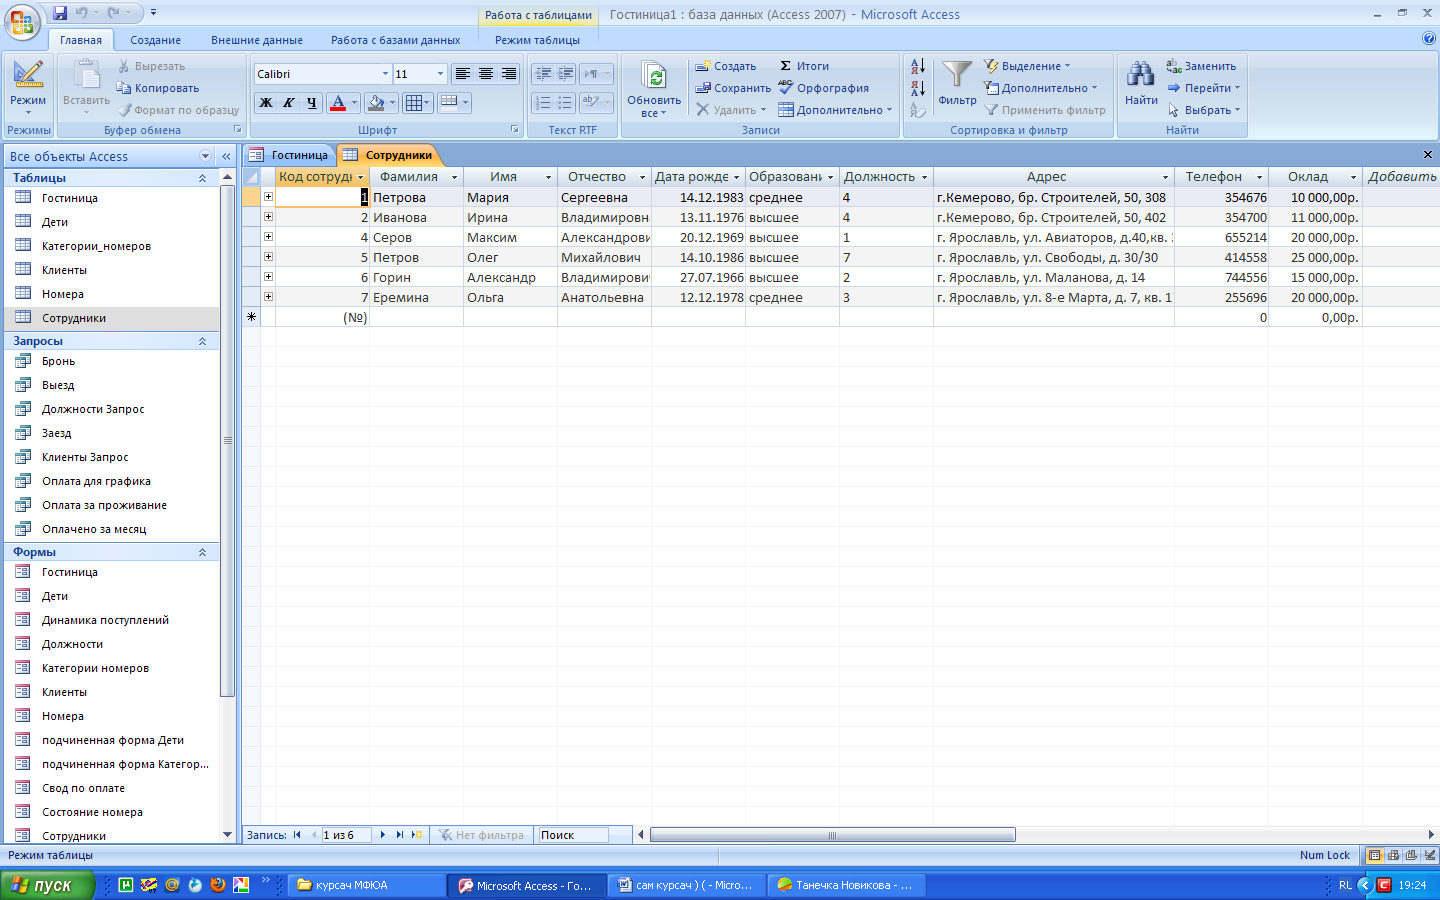Click the Office button
This screenshot has height=900, width=1440.
(22, 20)
